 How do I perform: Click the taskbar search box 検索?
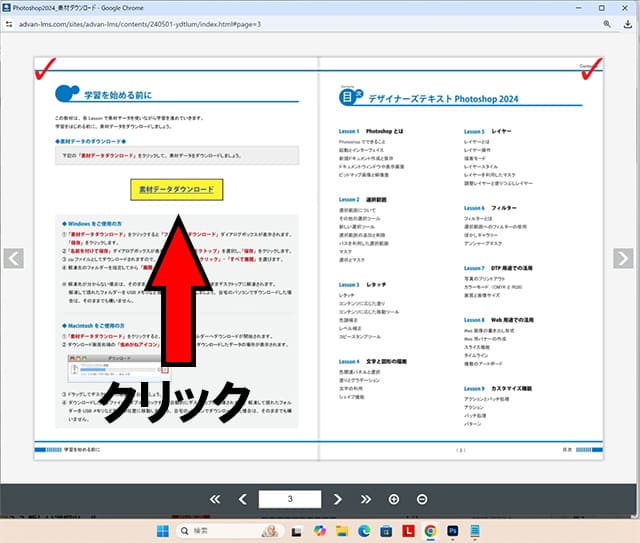click(230, 531)
